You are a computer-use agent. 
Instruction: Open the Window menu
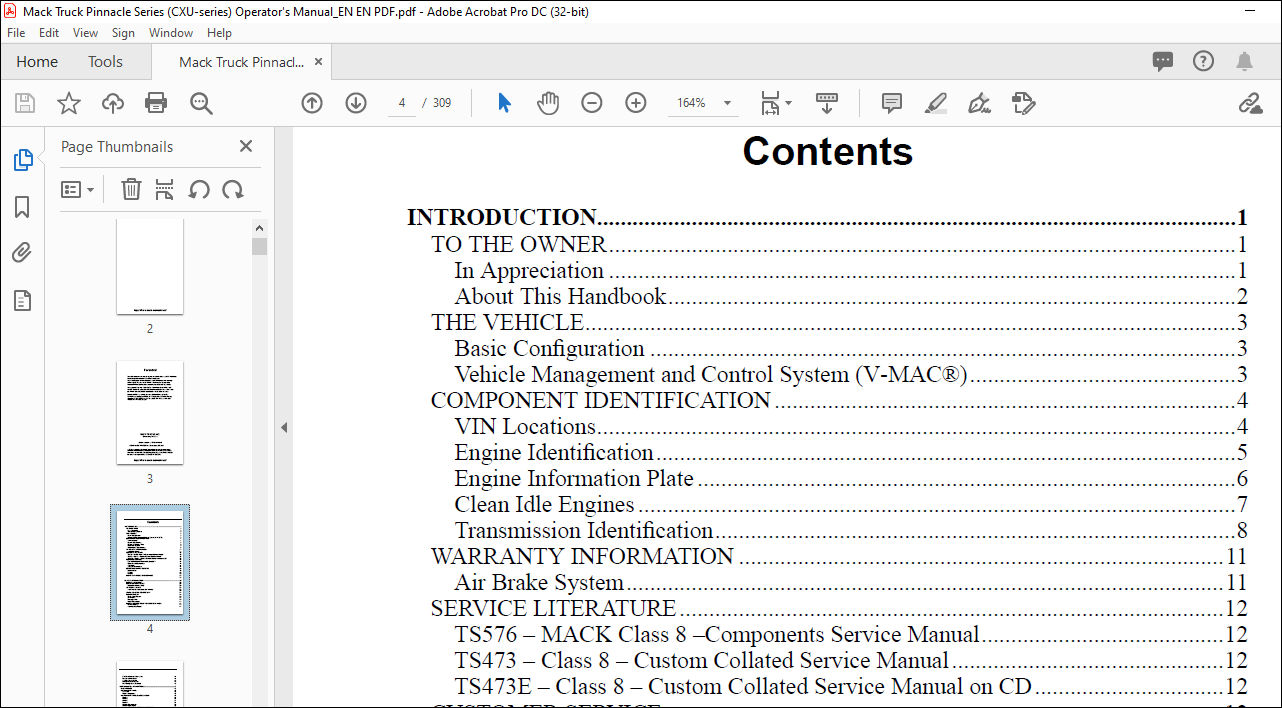click(x=171, y=33)
